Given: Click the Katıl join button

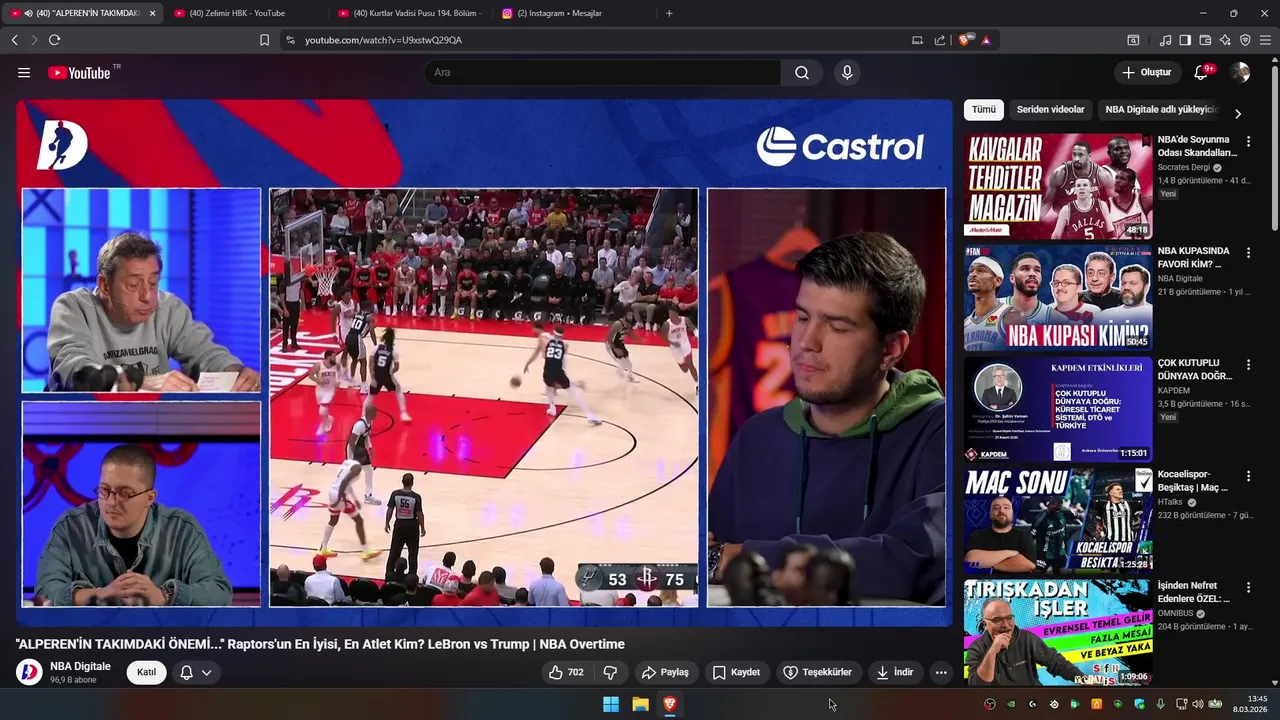Looking at the screenshot, I should pos(146,672).
